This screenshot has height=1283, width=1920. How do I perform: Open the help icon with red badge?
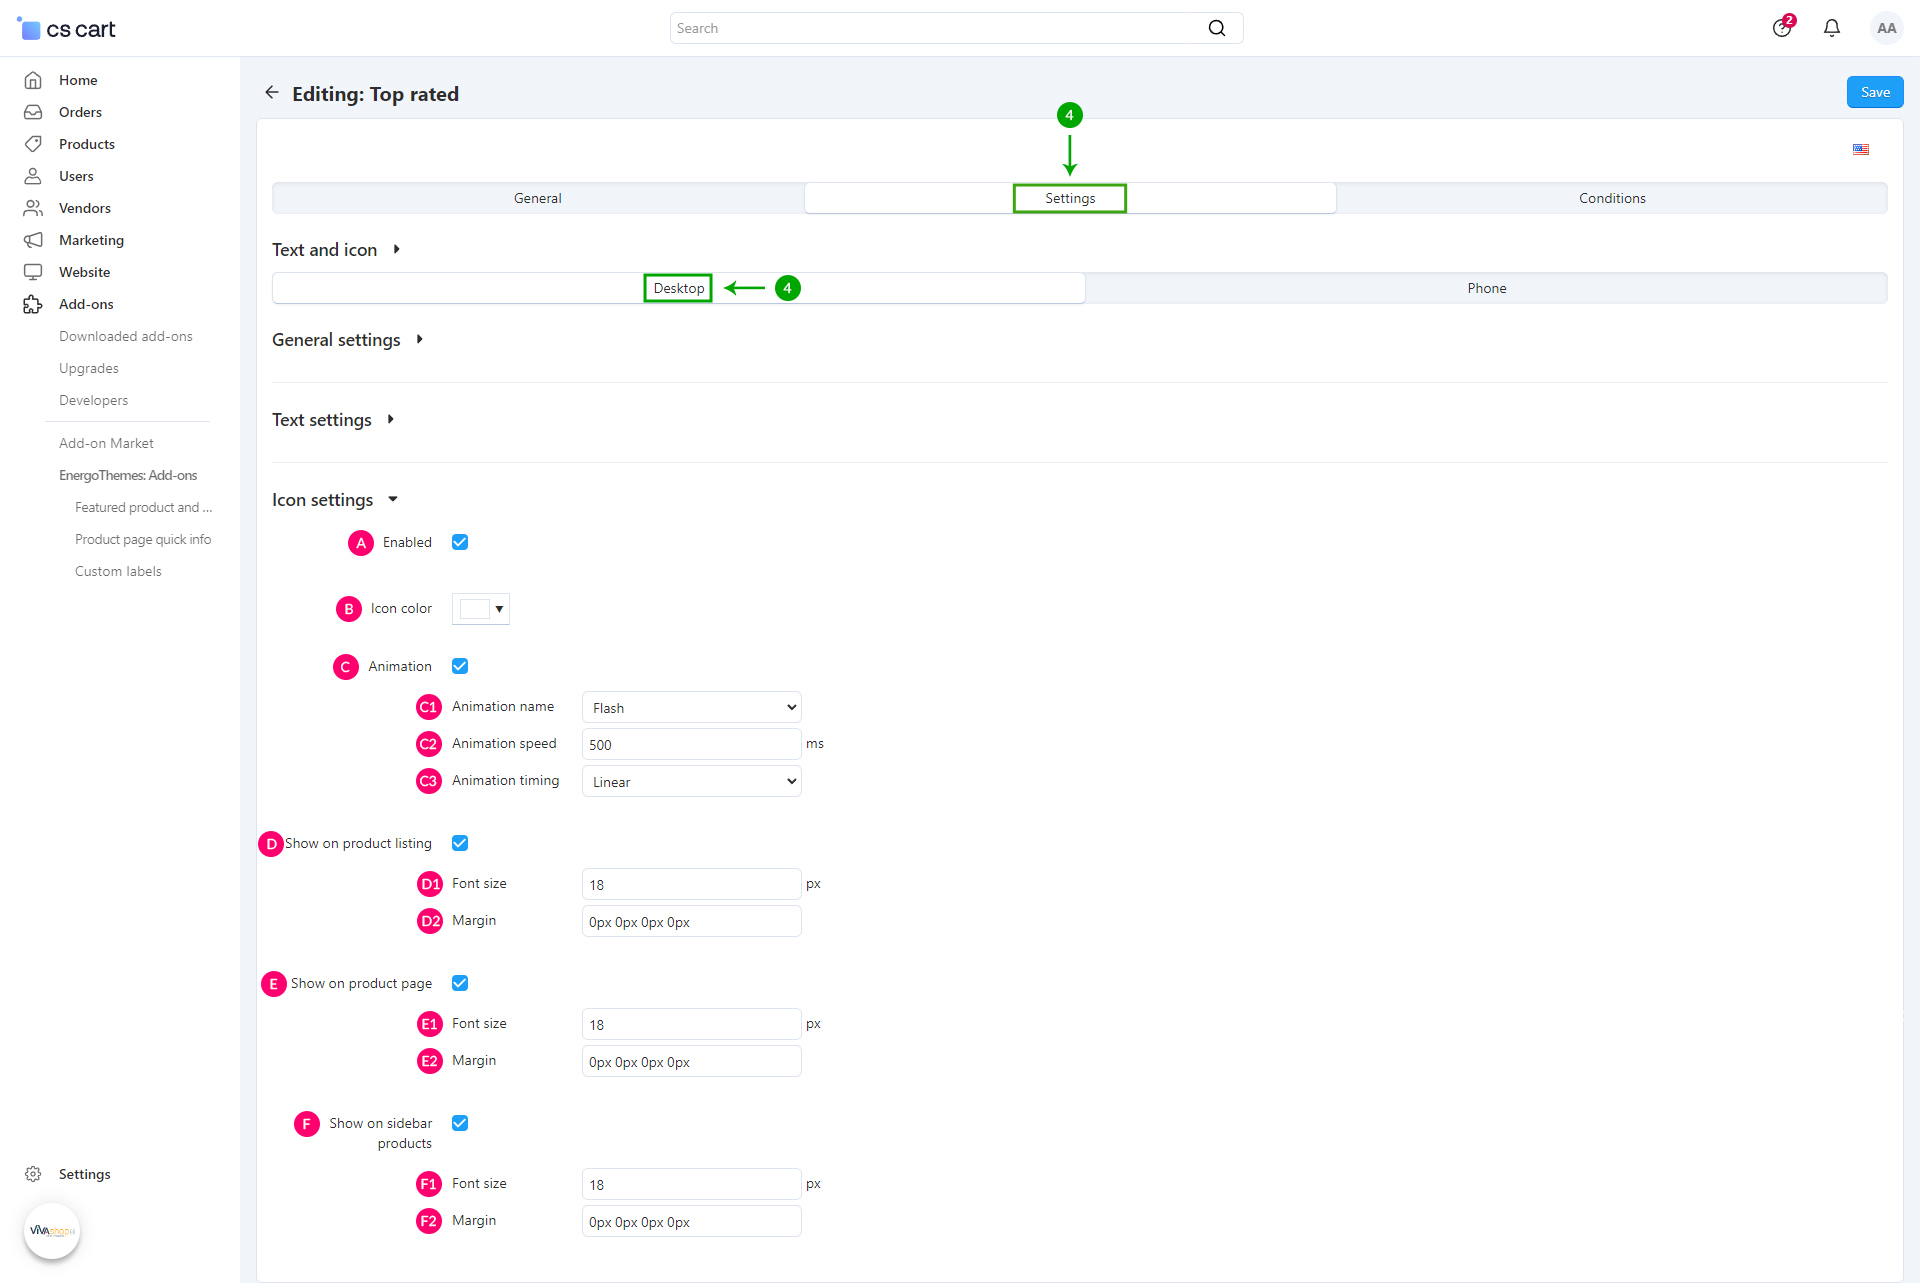[1782, 28]
